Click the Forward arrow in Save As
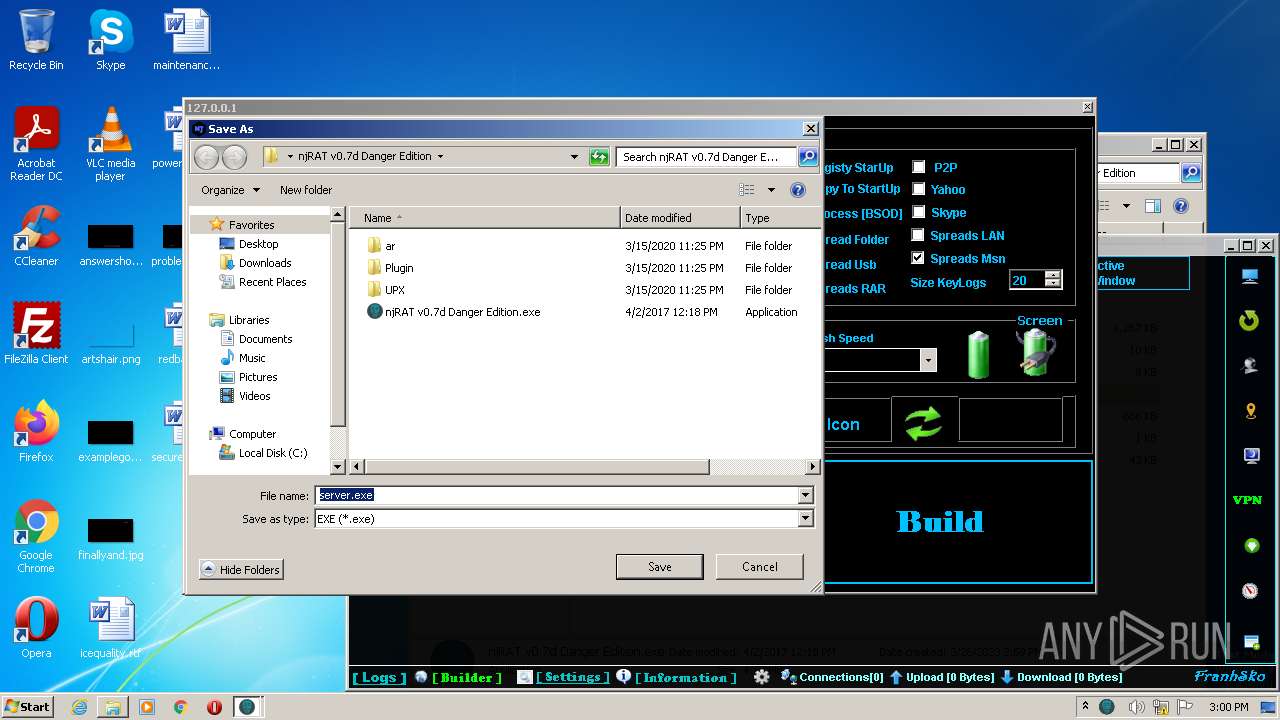This screenshot has height=720, width=1280. 234,157
